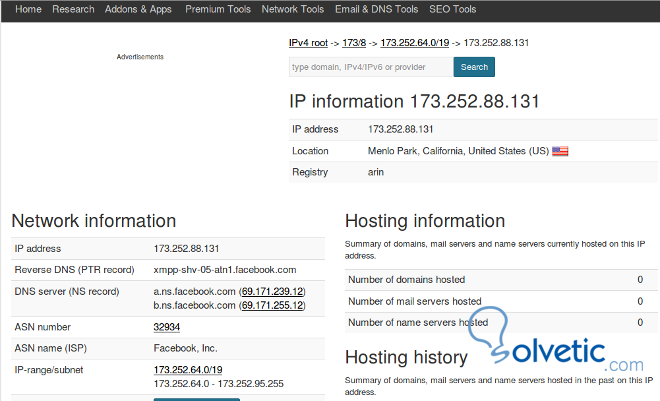The height and width of the screenshot is (401, 660).
Task: Click the xmpp-shv-05-atn1.facebook.com reverse DNS value
Action: click(225, 270)
